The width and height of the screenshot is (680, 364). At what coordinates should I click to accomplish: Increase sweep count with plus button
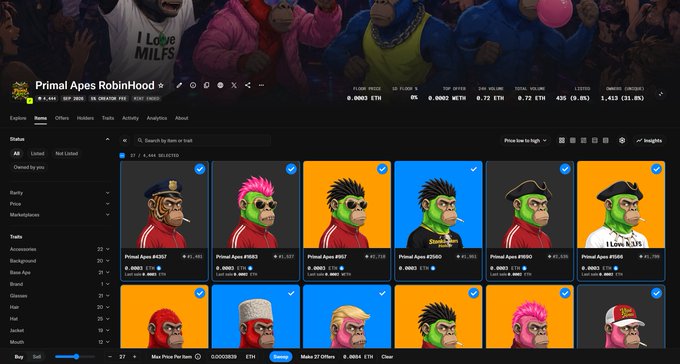(134, 357)
